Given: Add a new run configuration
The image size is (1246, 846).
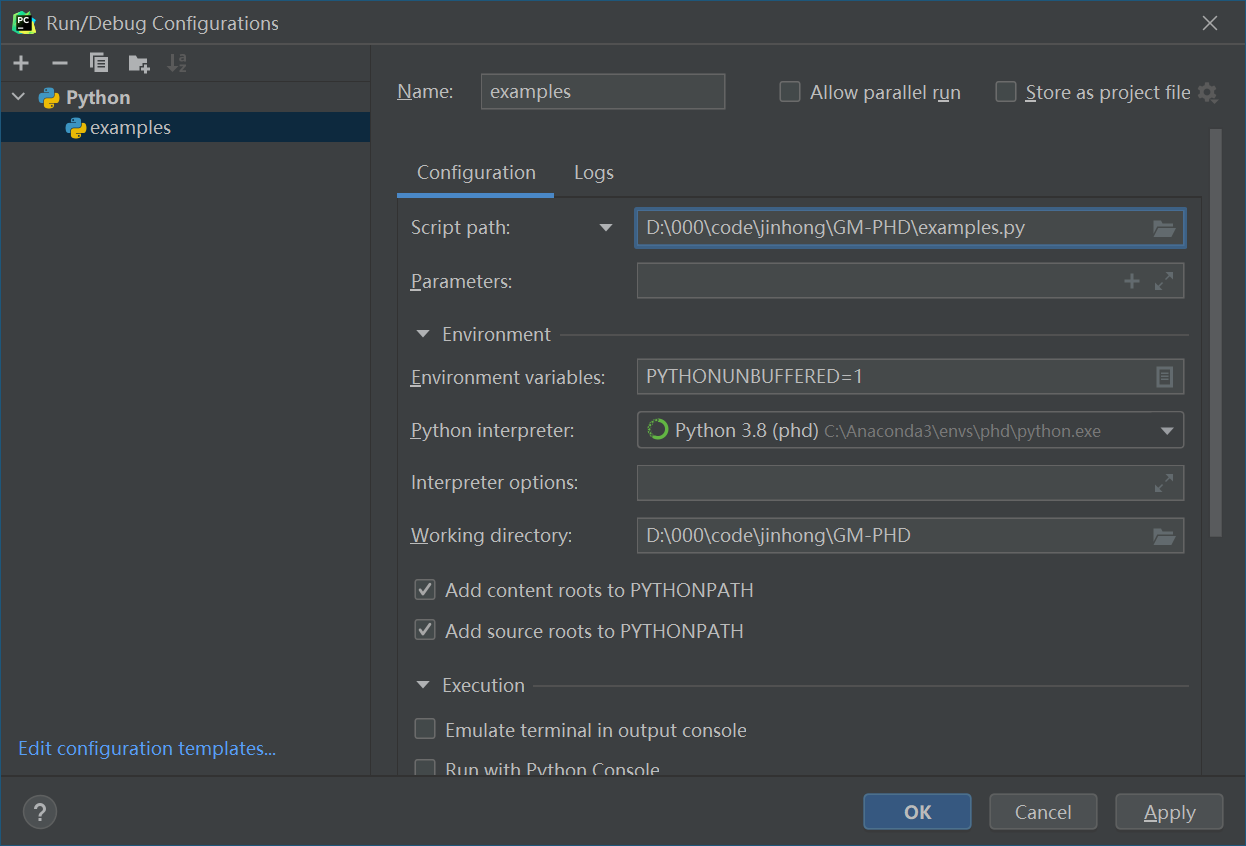Looking at the screenshot, I should click(20, 62).
